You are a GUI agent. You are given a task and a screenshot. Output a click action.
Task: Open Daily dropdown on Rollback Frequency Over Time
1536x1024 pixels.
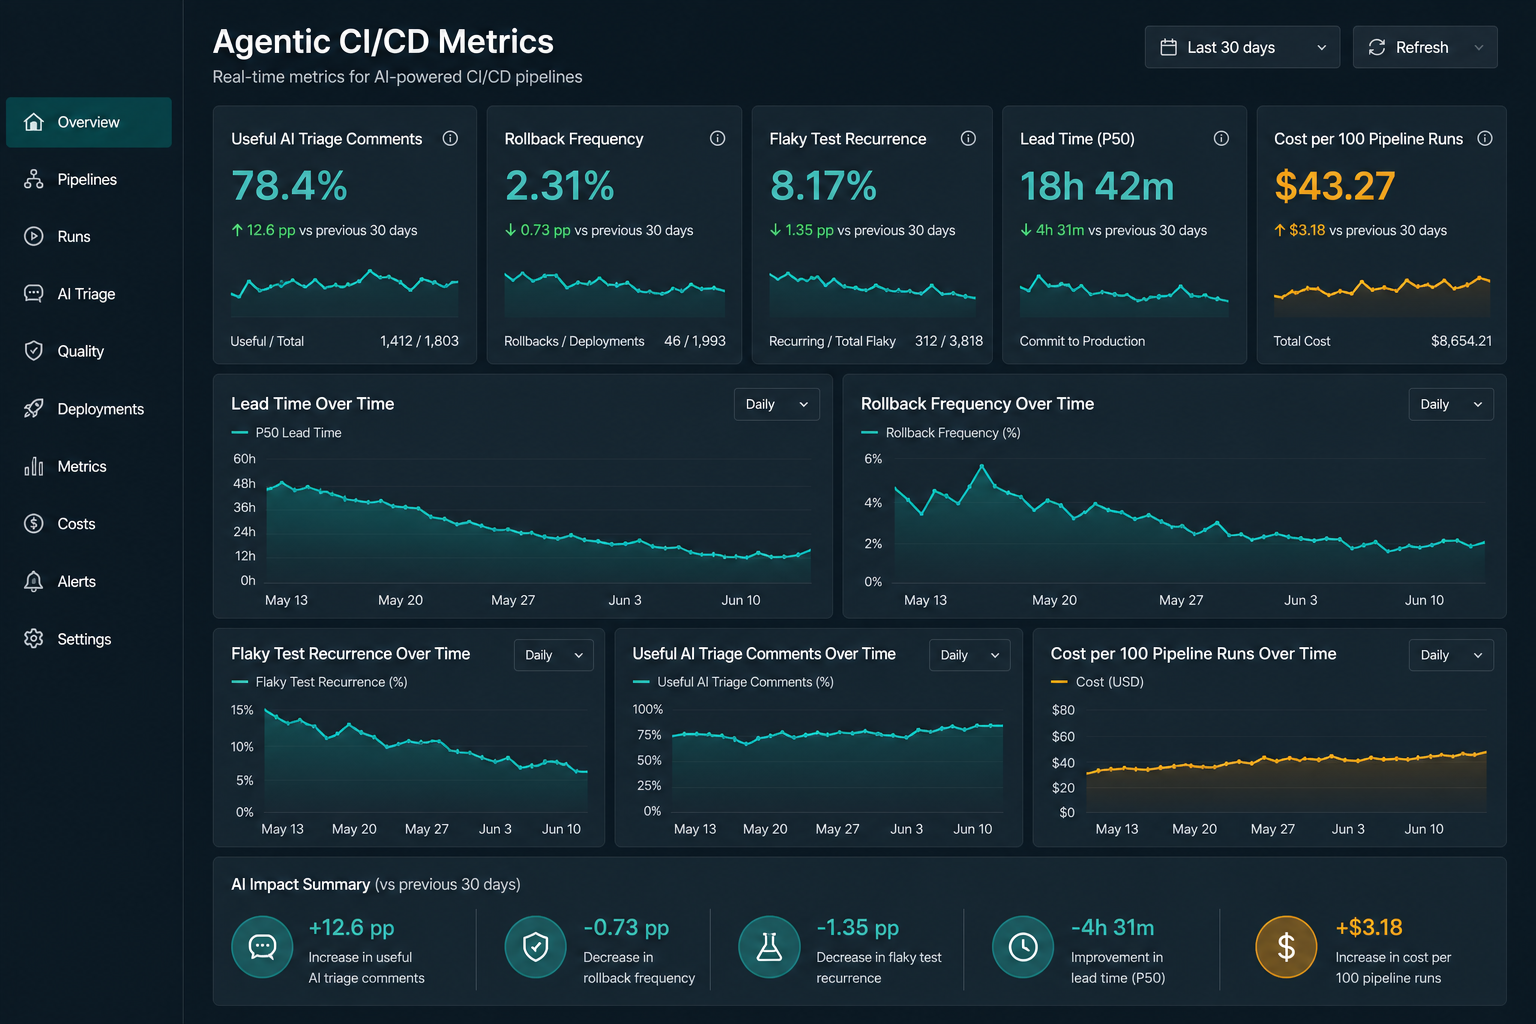[x=1451, y=404]
